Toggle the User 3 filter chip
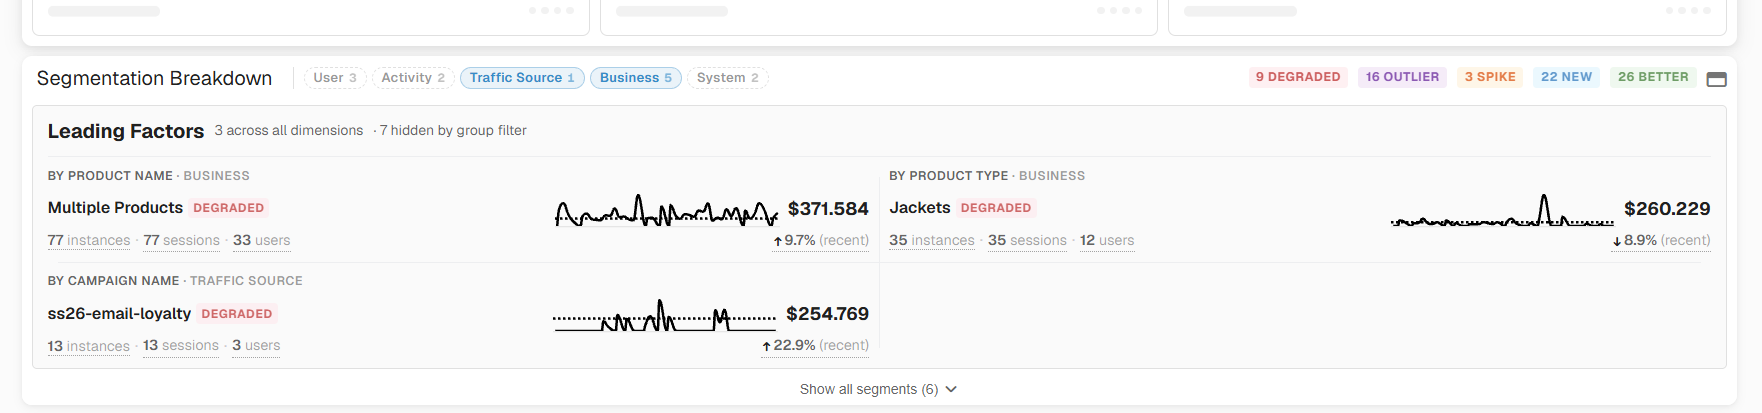 click(335, 78)
